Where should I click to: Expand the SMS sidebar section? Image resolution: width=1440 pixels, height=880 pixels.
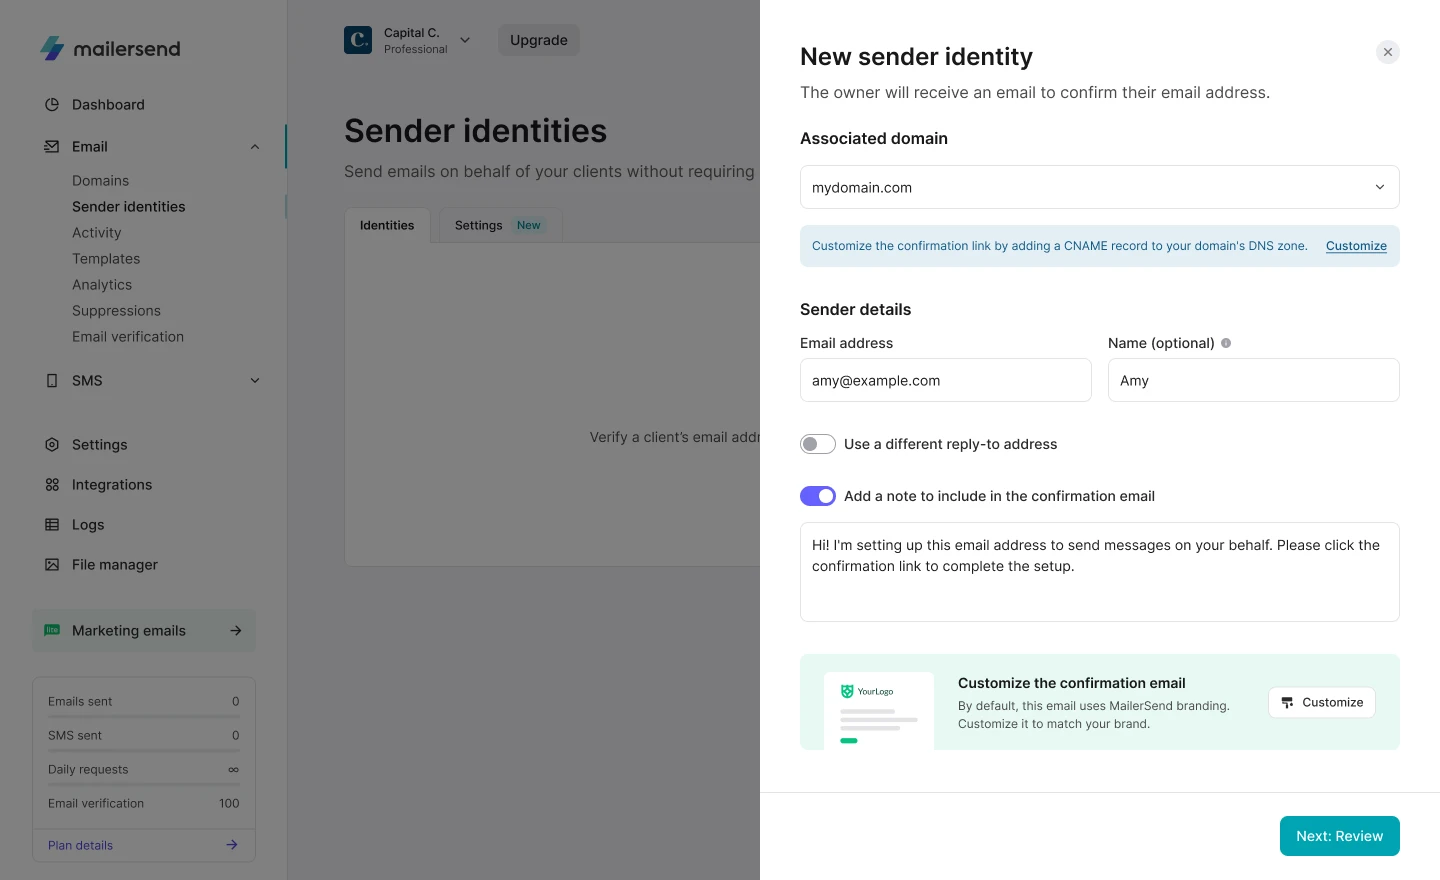(x=255, y=381)
